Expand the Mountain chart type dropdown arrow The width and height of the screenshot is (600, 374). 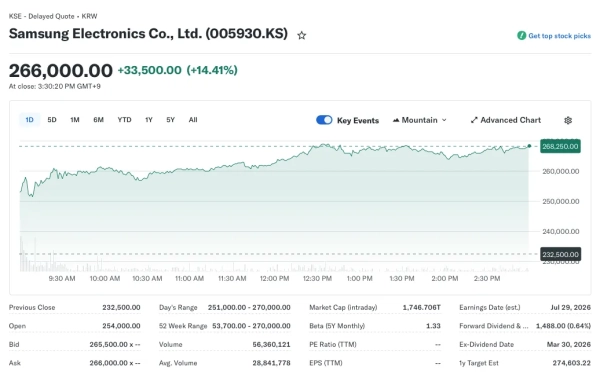(x=444, y=120)
